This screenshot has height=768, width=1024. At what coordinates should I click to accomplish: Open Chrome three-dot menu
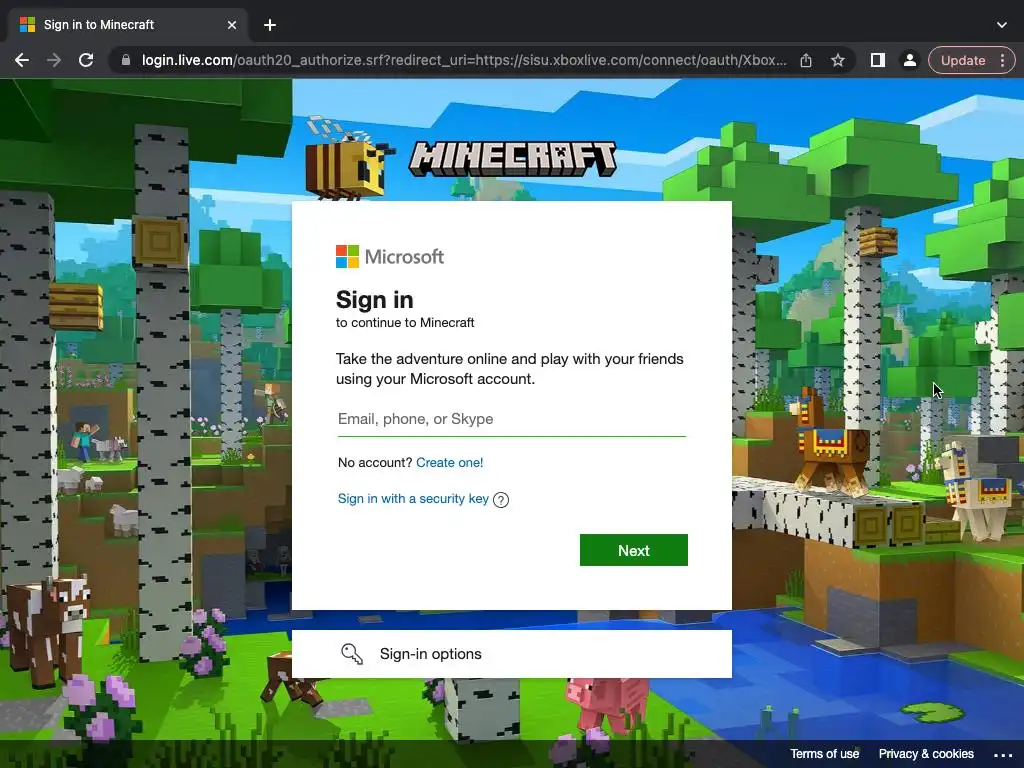point(1002,60)
